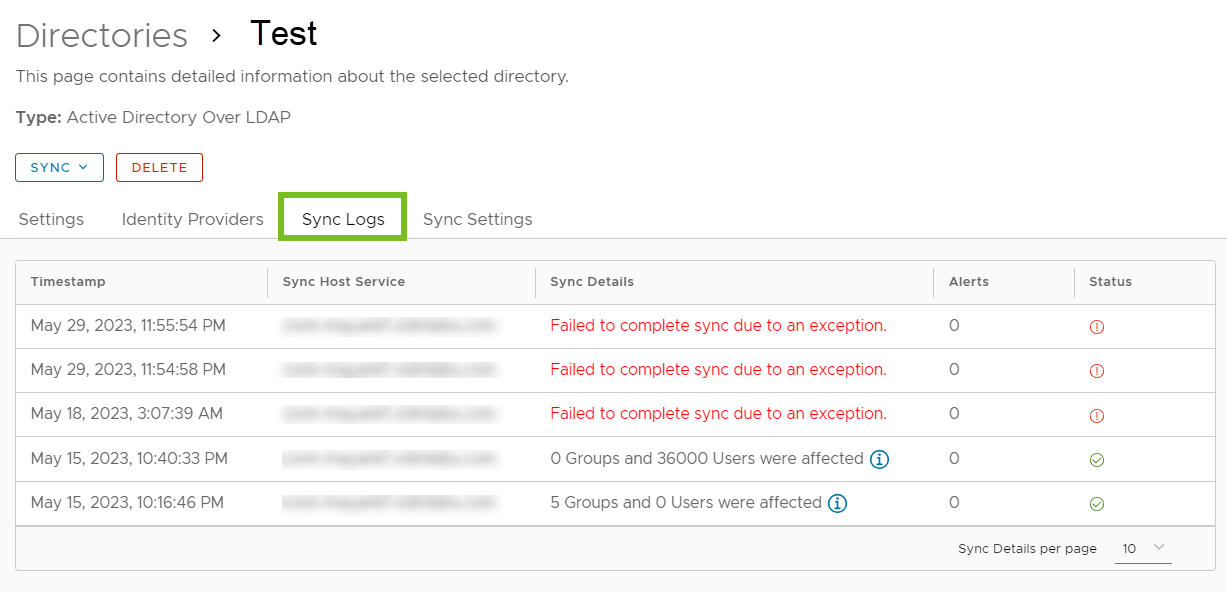Click '0 Groups and 36000 Users were affected'
Image resolution: width=1227 pixels, height=592 pixels.
(707, 458)
